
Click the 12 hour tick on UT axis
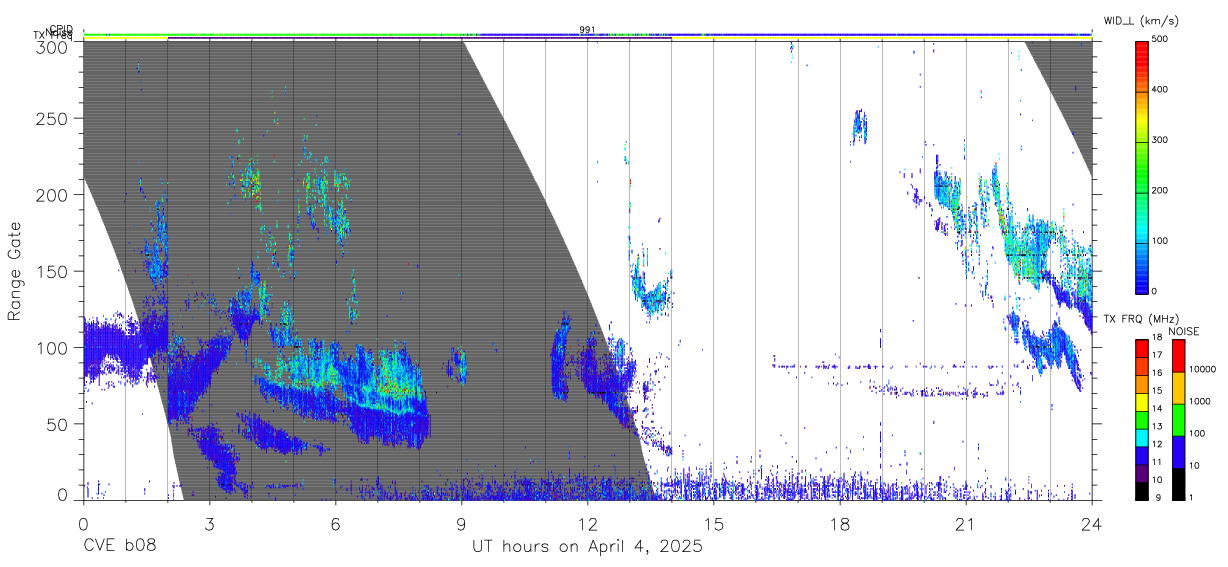588,524
